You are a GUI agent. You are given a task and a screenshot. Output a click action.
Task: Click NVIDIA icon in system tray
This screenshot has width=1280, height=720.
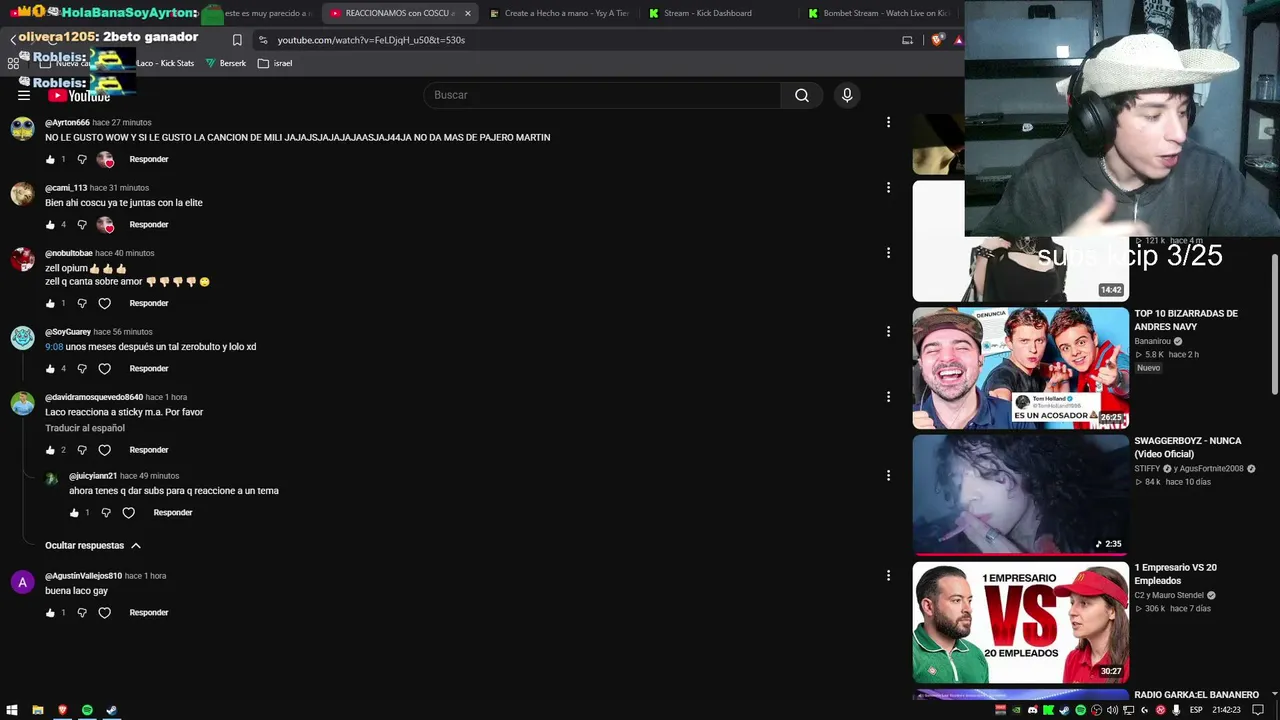[x=1016, y=710]
